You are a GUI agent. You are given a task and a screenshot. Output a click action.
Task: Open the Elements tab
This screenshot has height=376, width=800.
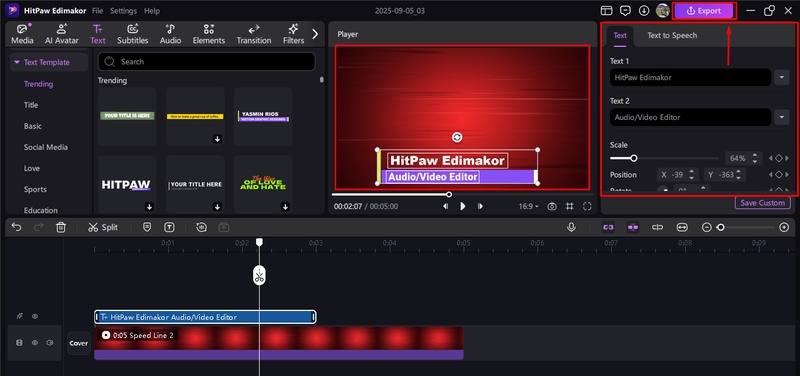point(209,34)
